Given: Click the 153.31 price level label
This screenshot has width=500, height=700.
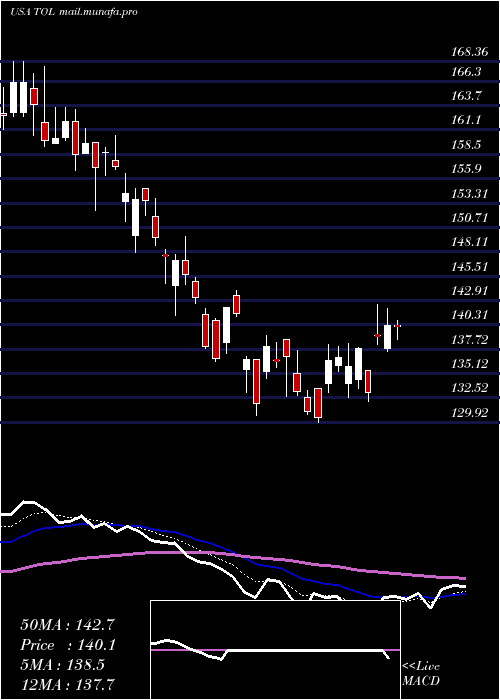Looking at the screenshot, I should [x=470, y=194].
